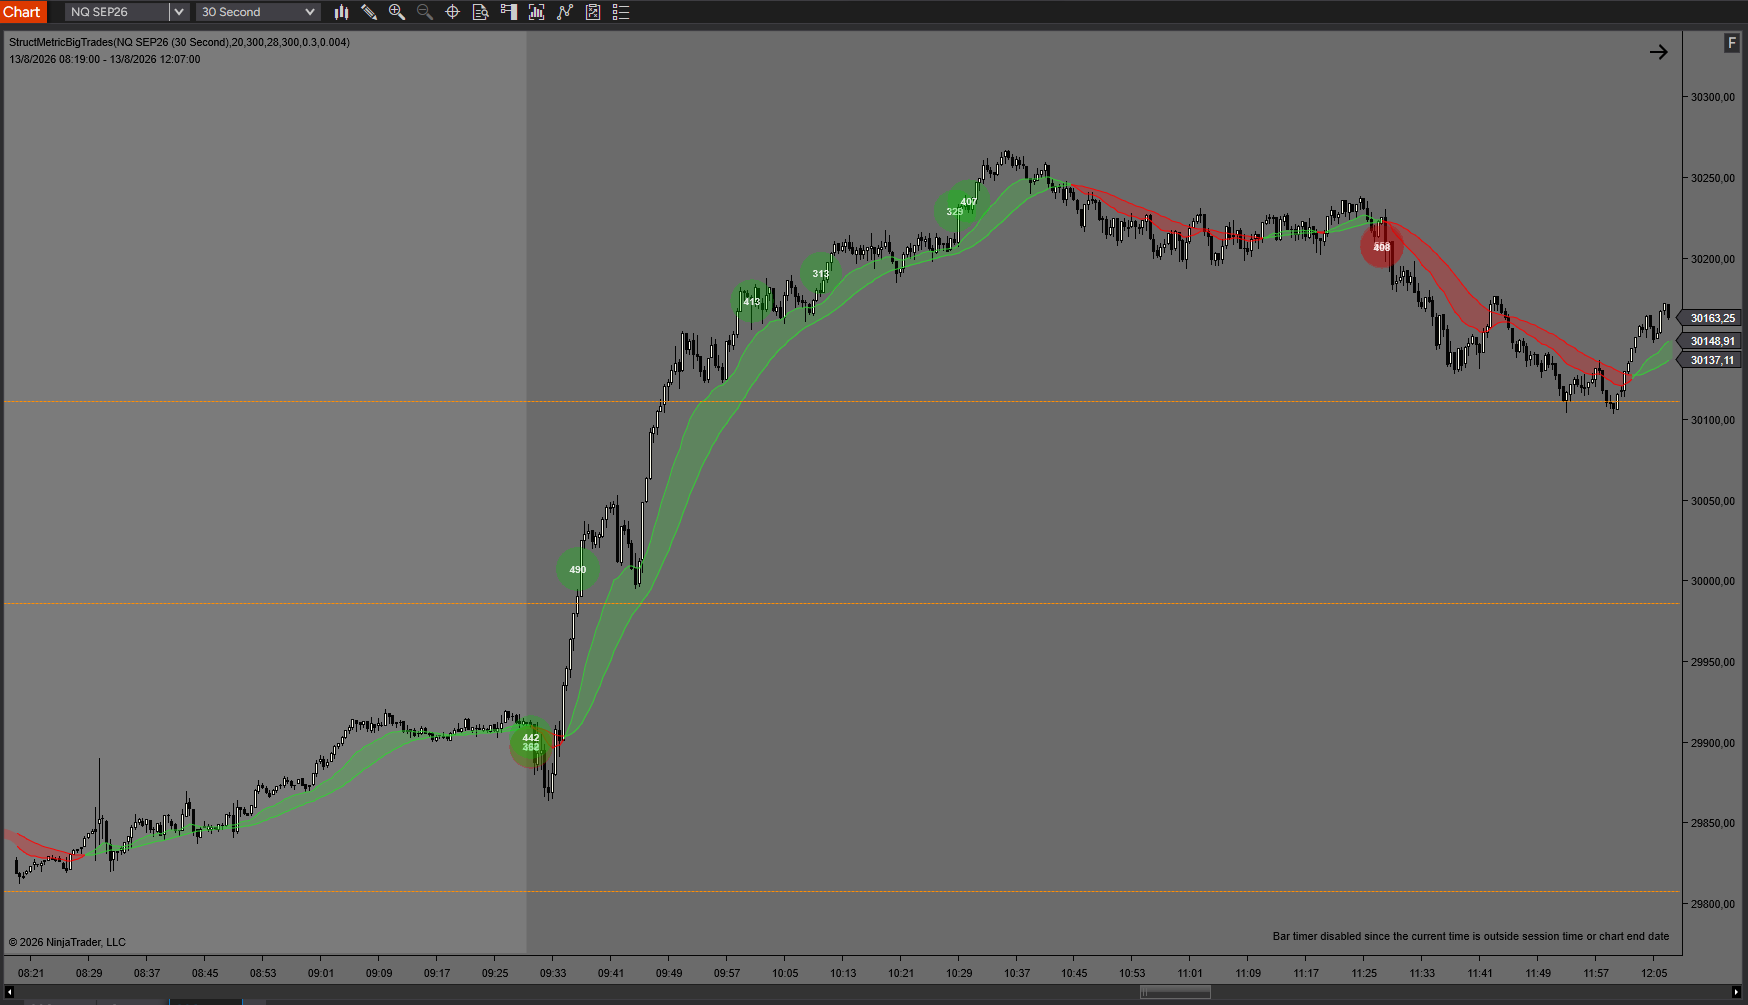Click the date range text 13/8/2026
1748x1005 pixels.
[105, 59]
